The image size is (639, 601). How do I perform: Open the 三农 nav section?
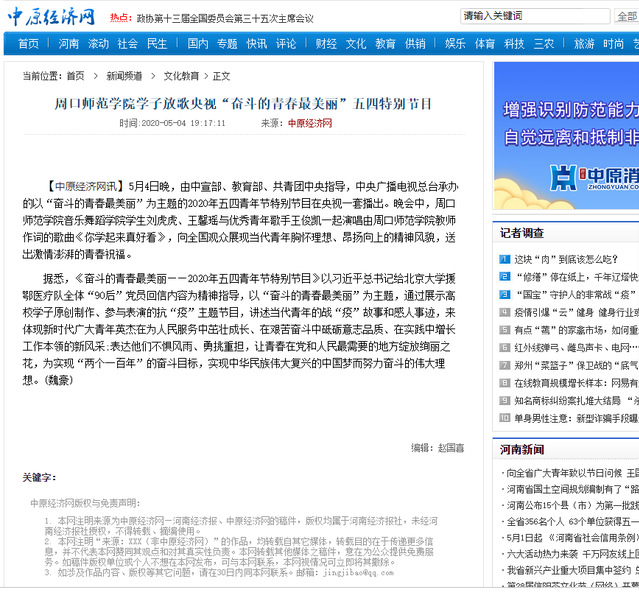[x=544, y=44]
